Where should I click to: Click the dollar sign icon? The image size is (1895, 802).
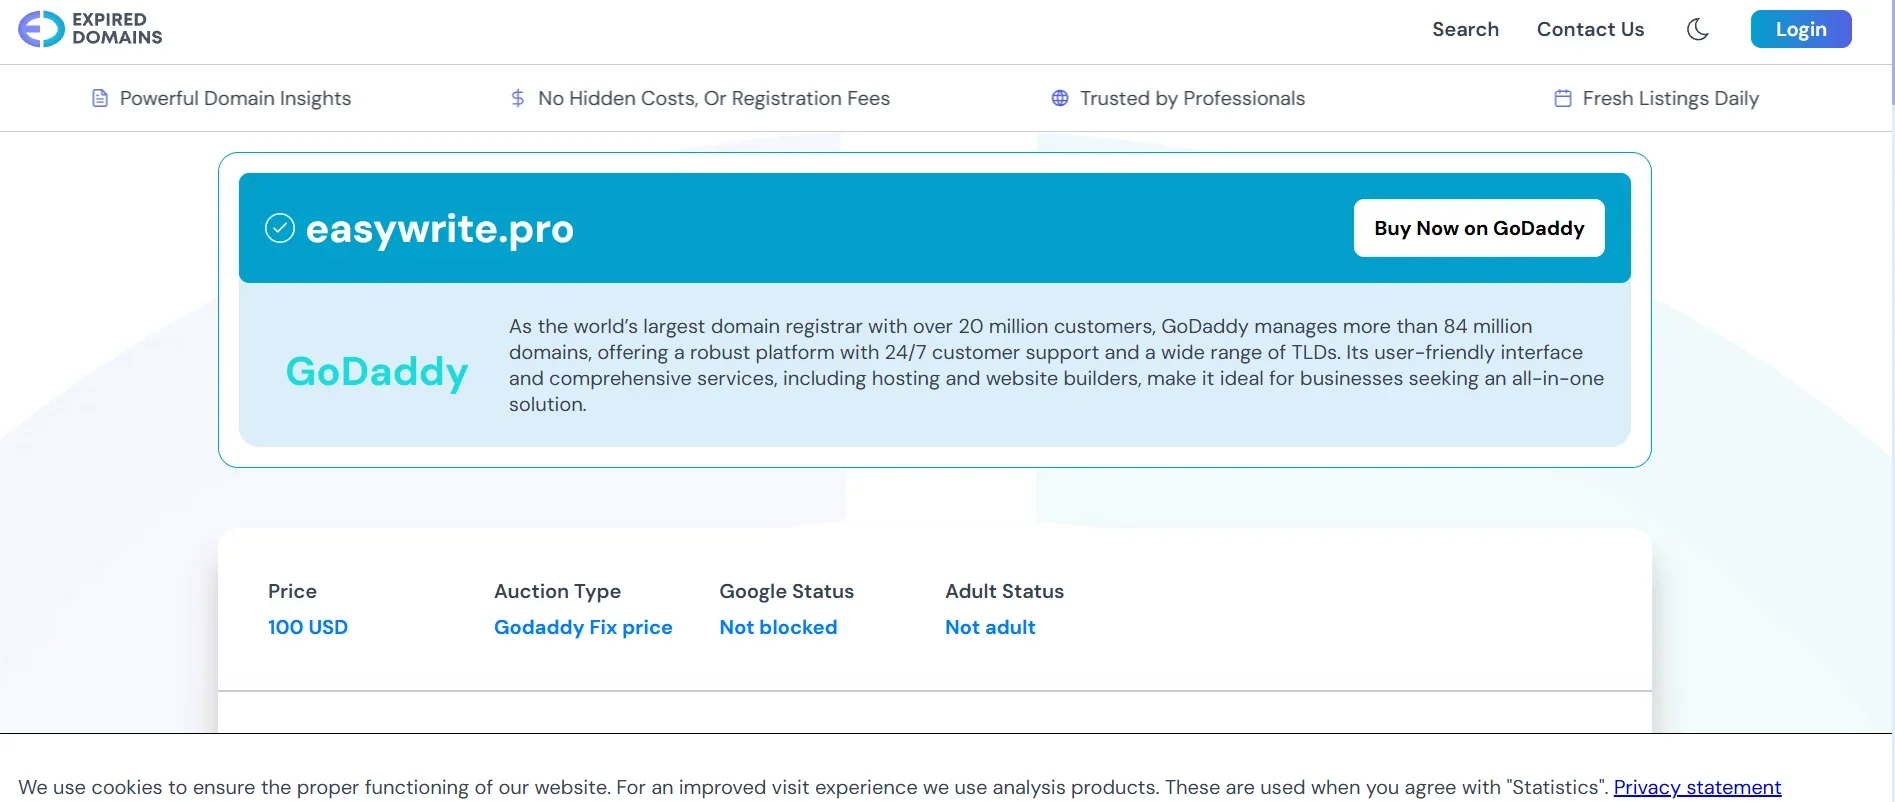[x=517, y=98]
